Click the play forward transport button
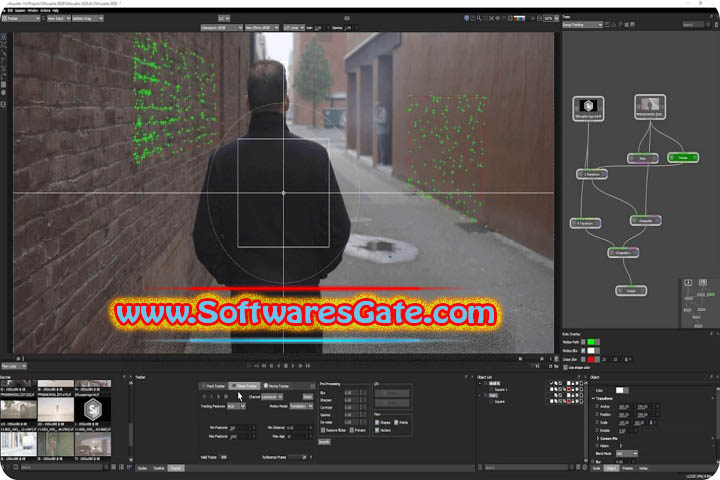The image size is (720, 480). (x=293, y=366)
